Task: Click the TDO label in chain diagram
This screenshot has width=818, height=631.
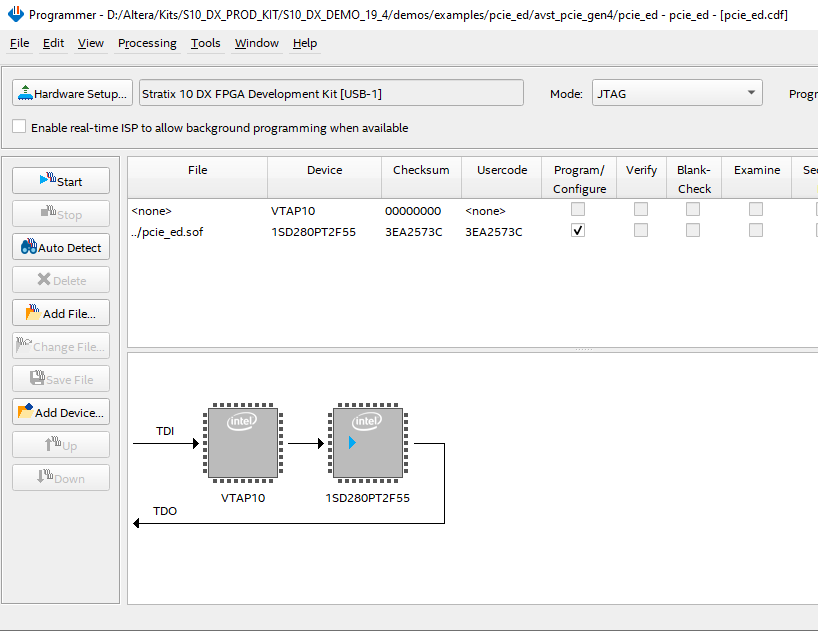Action: point(165,511)
